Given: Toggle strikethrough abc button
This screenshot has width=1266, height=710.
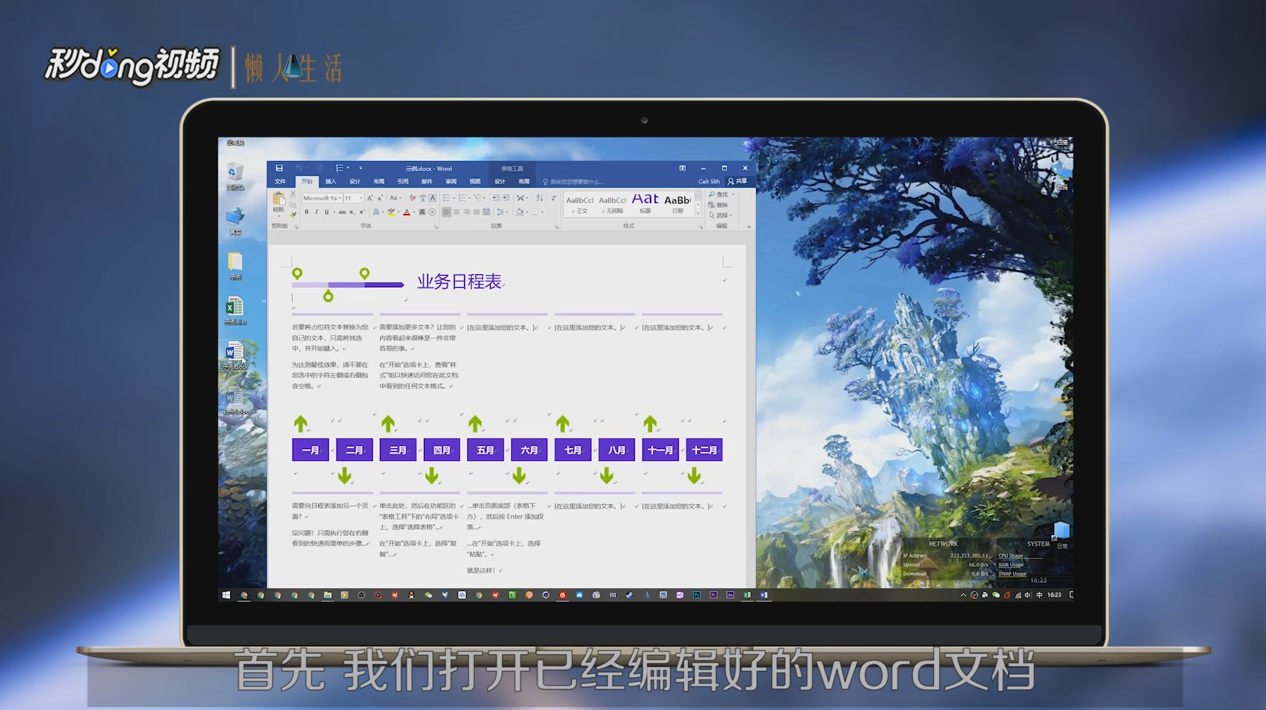Looking at the screenshot, I should (x=342, y=212).
